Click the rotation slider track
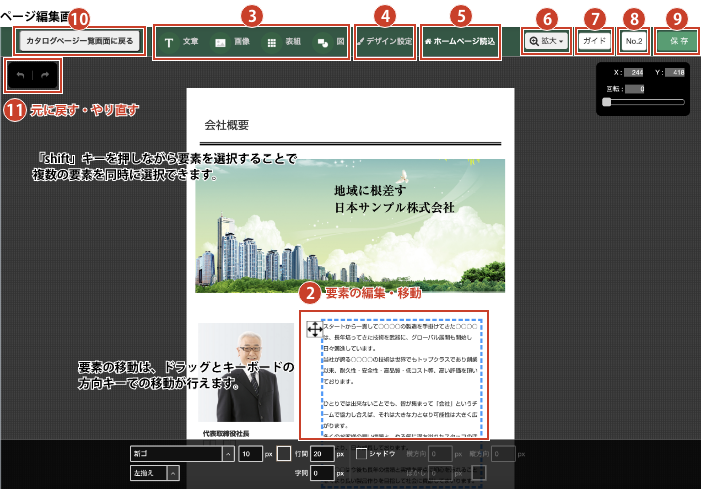Screen dimensions: 701x489 pyautogui.click(x=645, y=101)
